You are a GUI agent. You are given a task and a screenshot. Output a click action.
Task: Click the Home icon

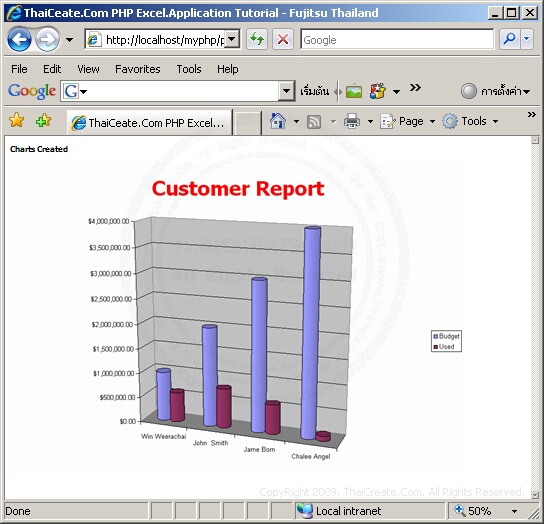pos(278,121)
